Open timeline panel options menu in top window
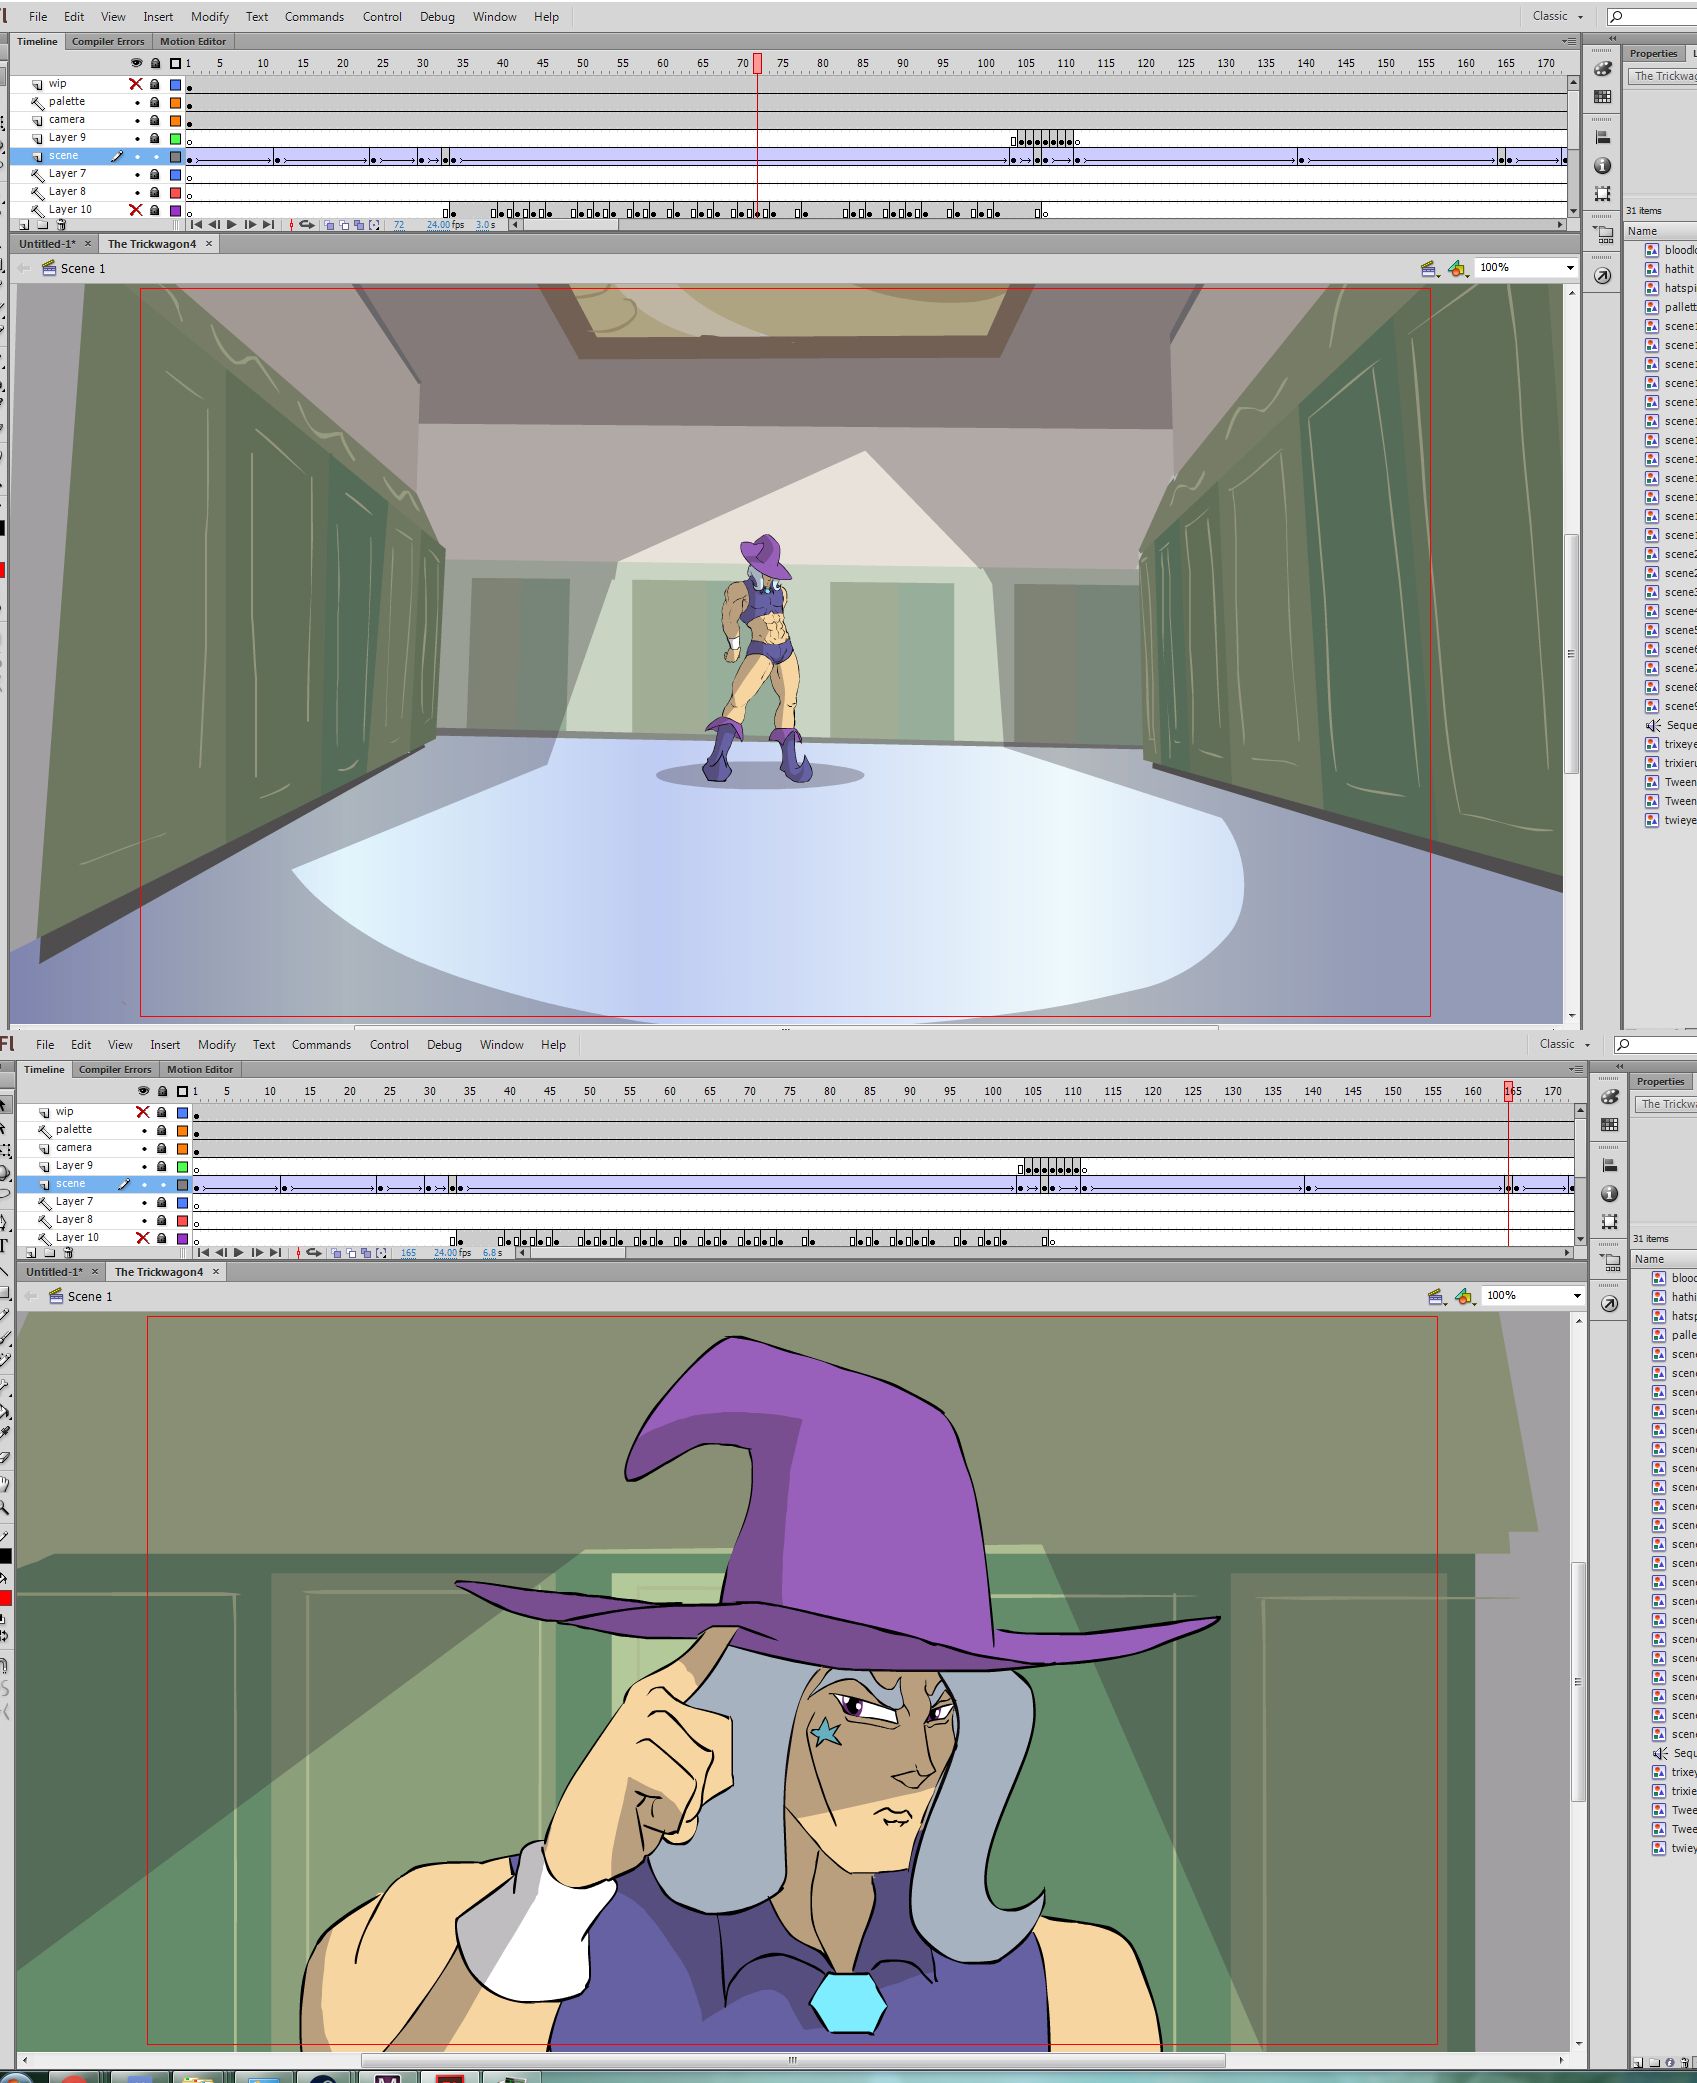 (x=1569, y=41)
